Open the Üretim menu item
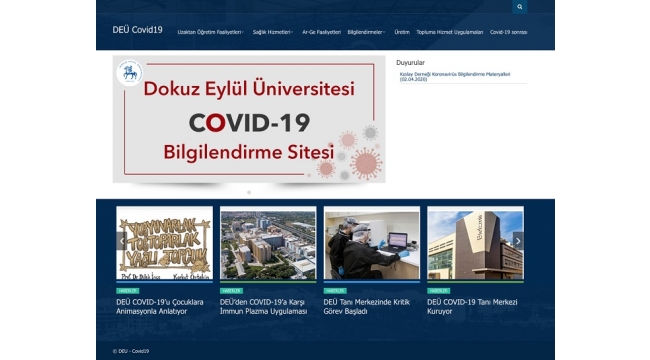Image resolution: width=650 pixels, height=360 pixels. [402, 32]
